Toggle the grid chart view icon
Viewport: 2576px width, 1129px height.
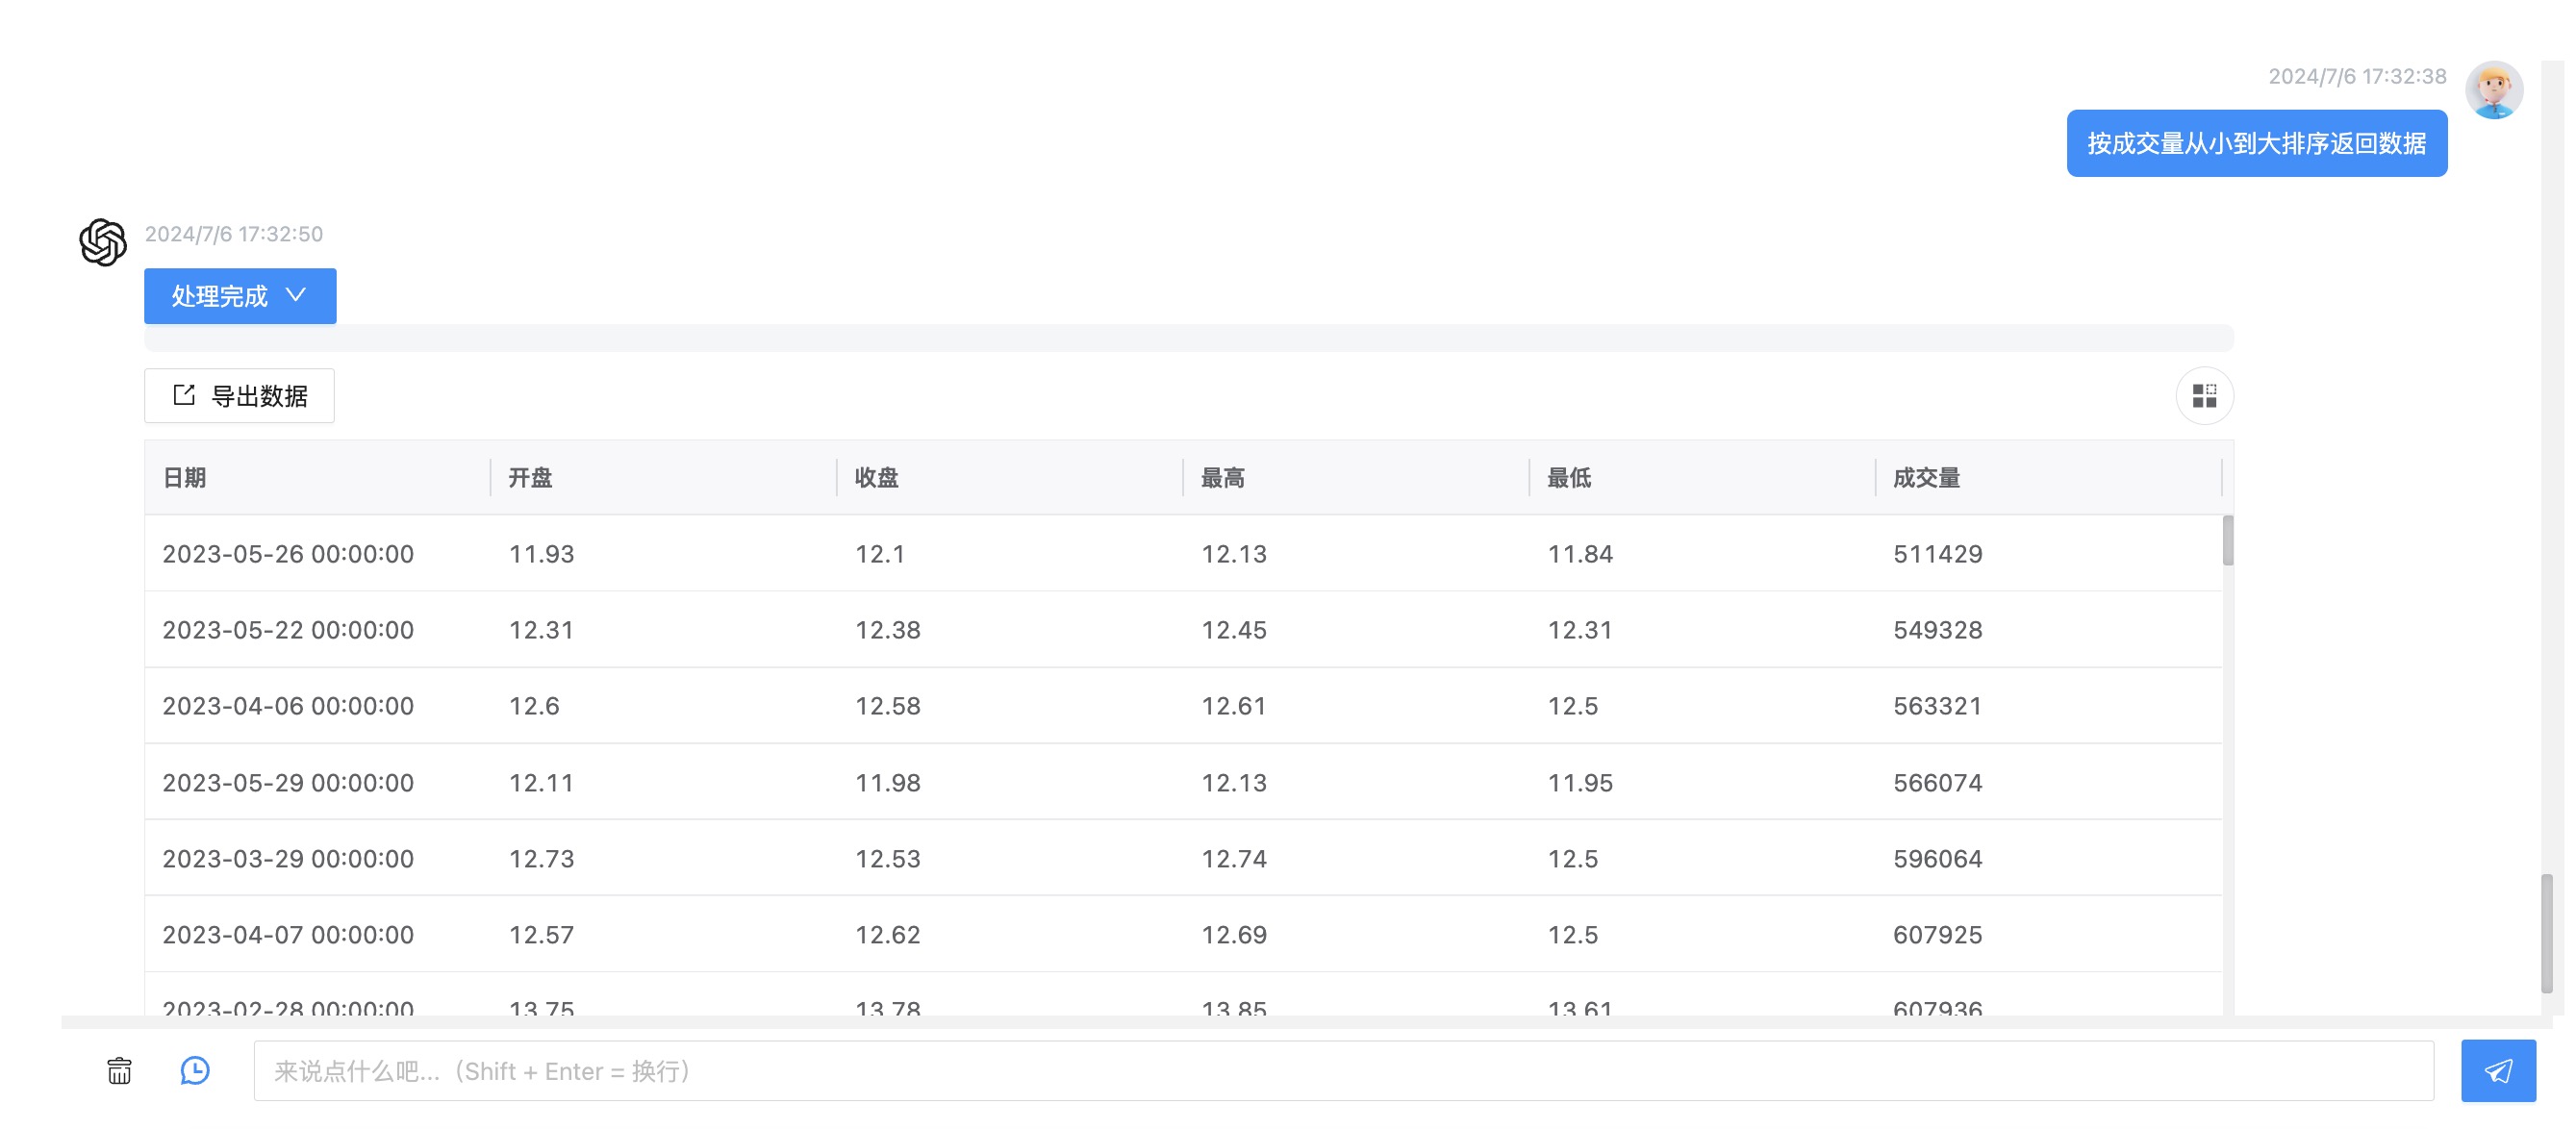point(2203,396)
